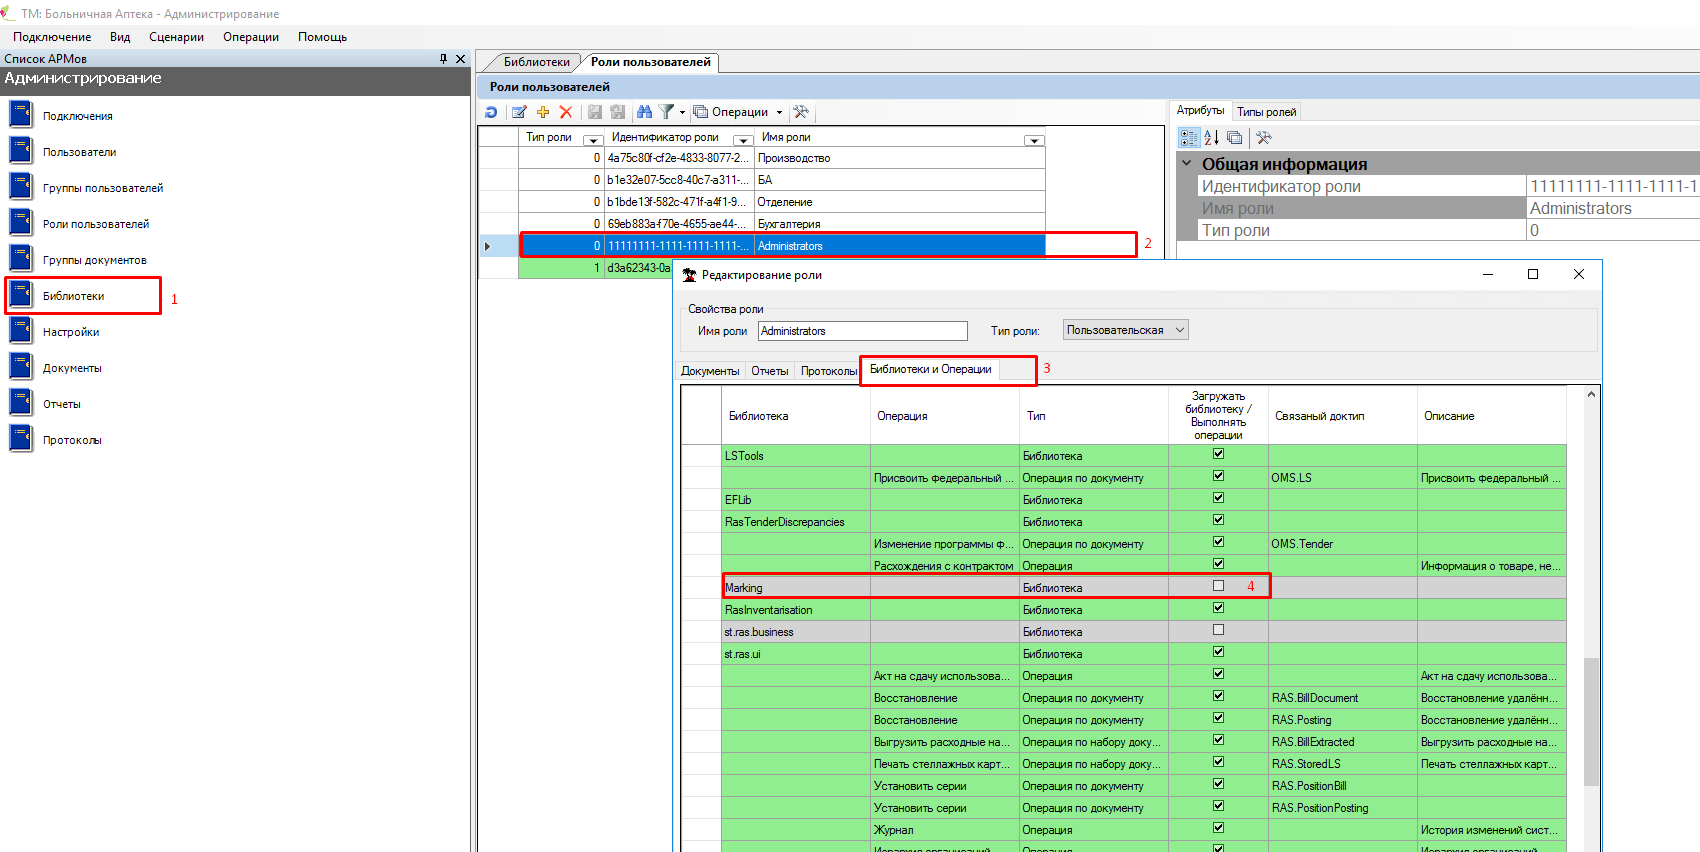The image size is (1700, 852).
Task: Open the filter funnel dropdown arrow
Action: (x=682, y=112)
